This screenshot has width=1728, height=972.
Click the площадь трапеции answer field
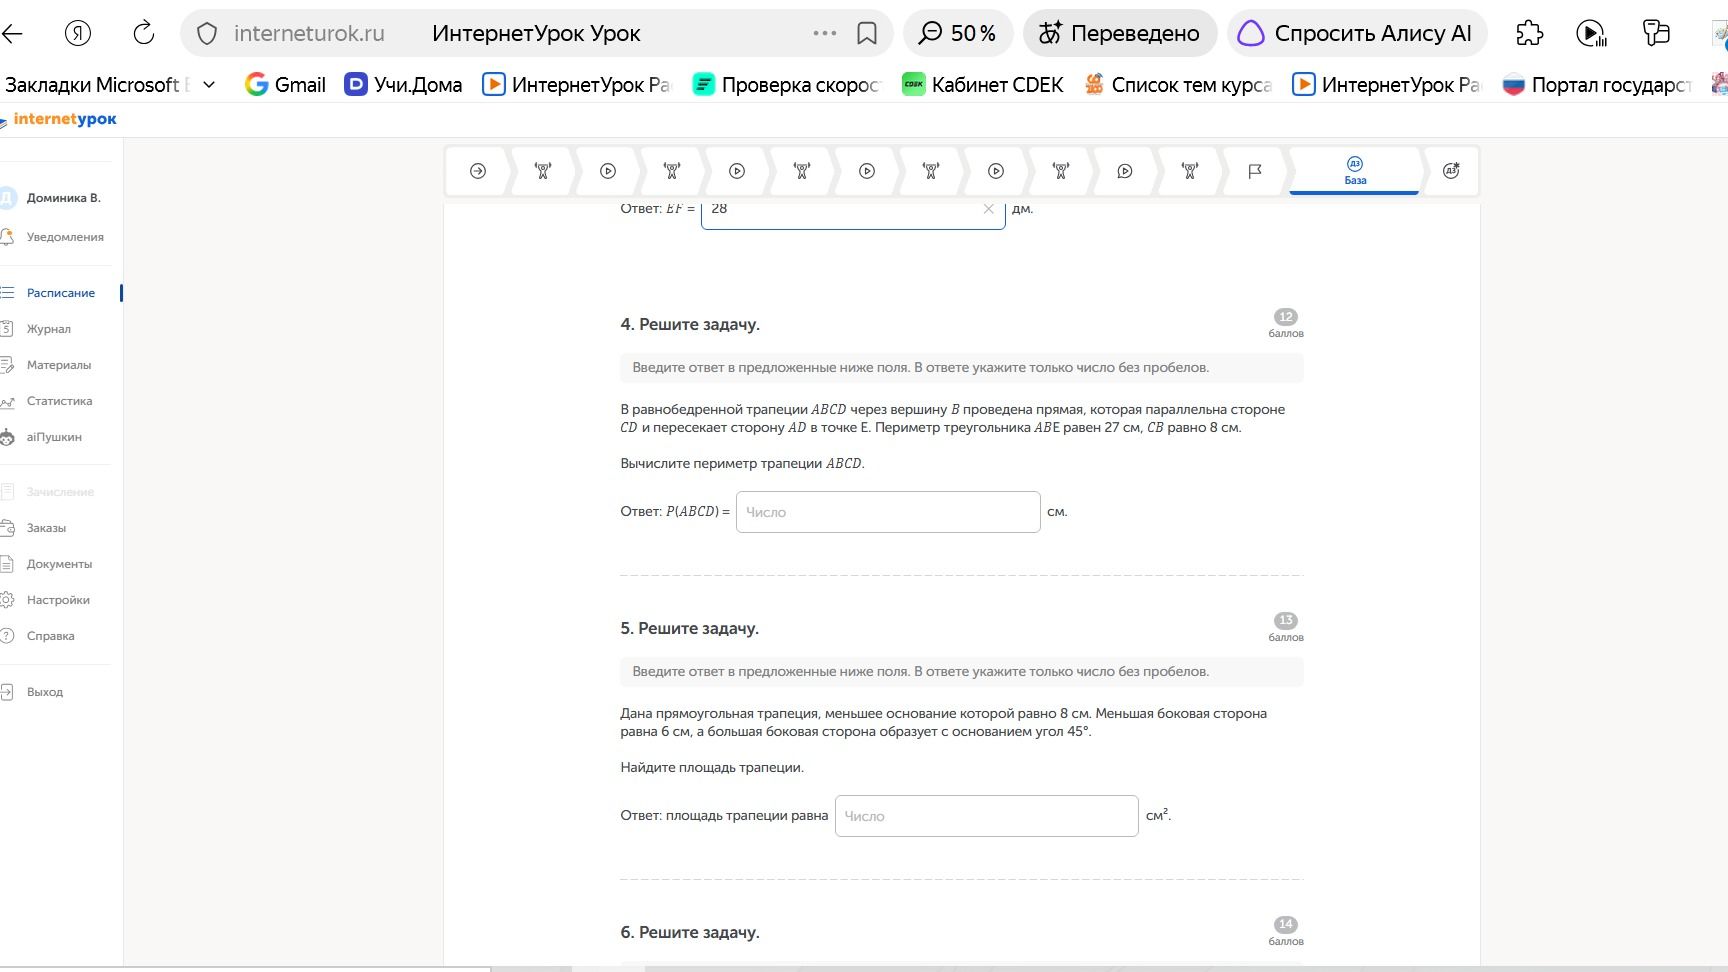(987, 816)
